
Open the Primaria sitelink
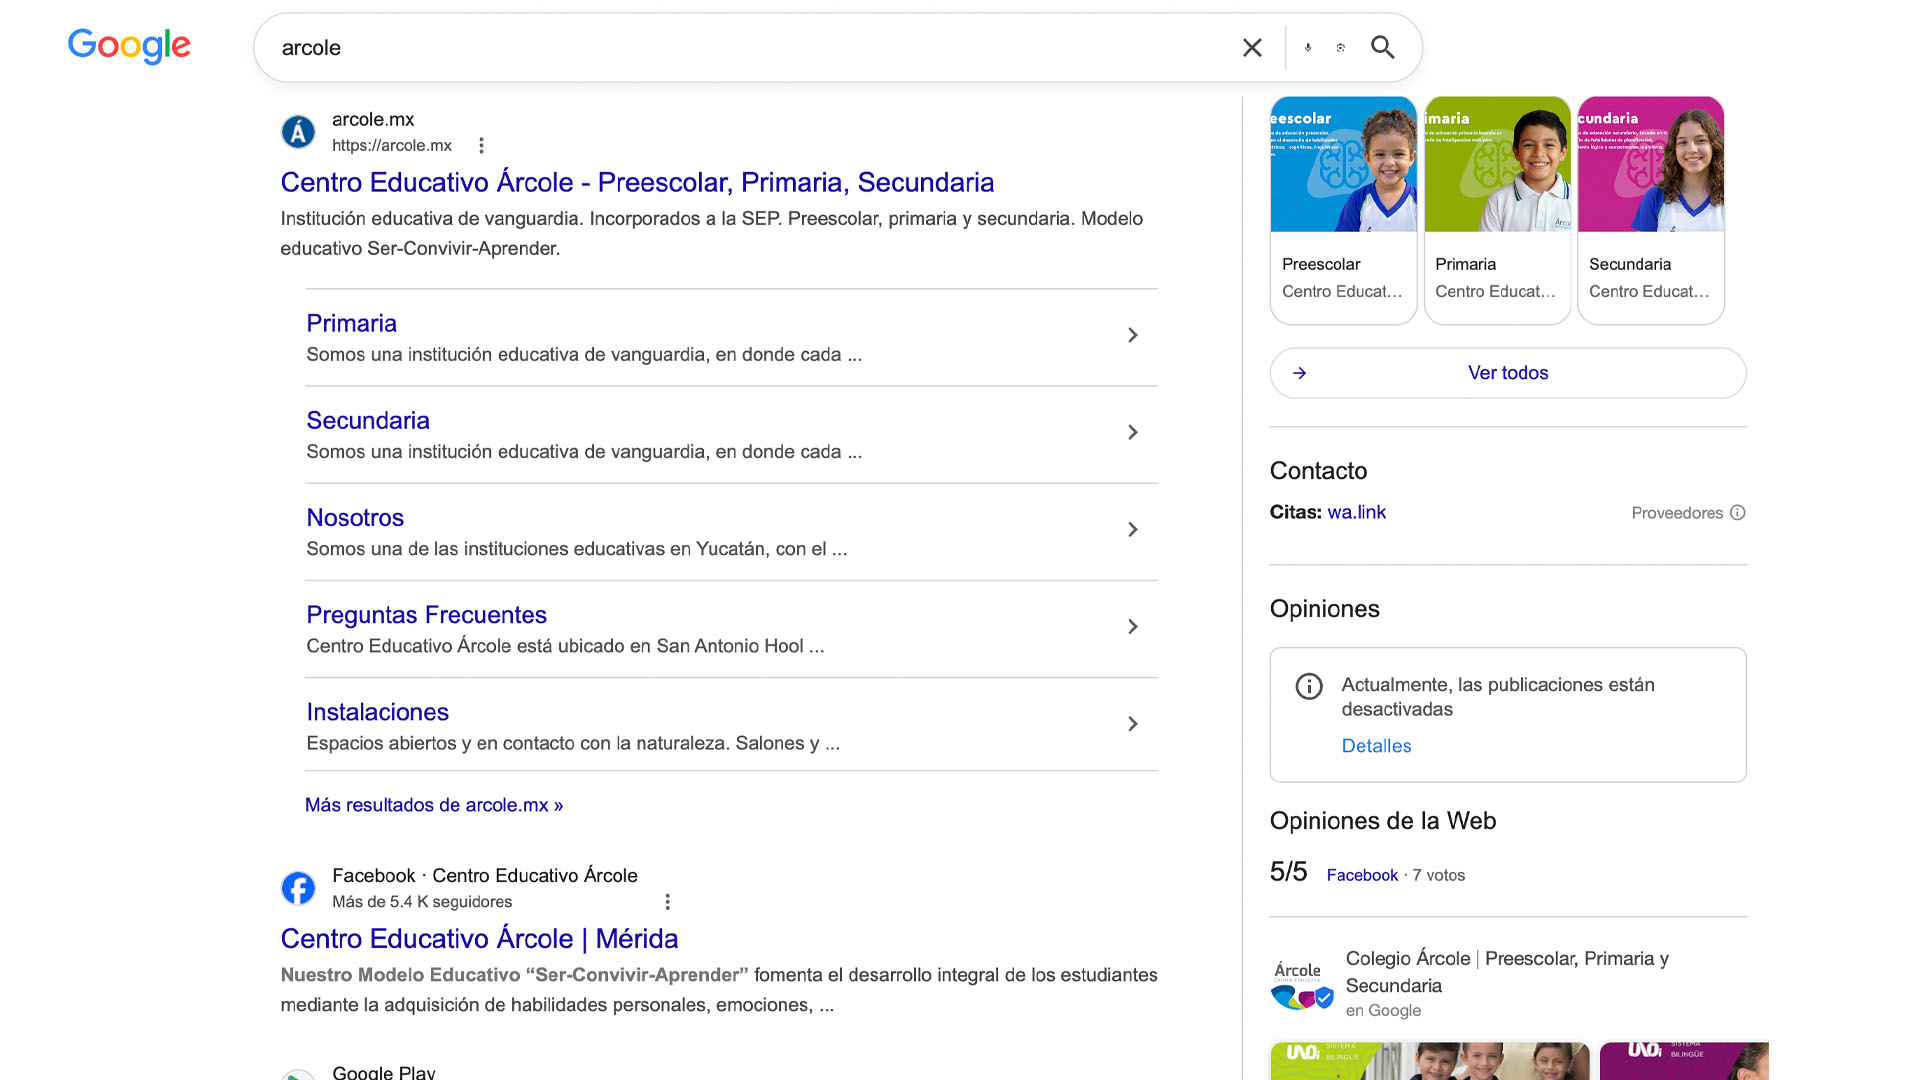tap(351, 323)
